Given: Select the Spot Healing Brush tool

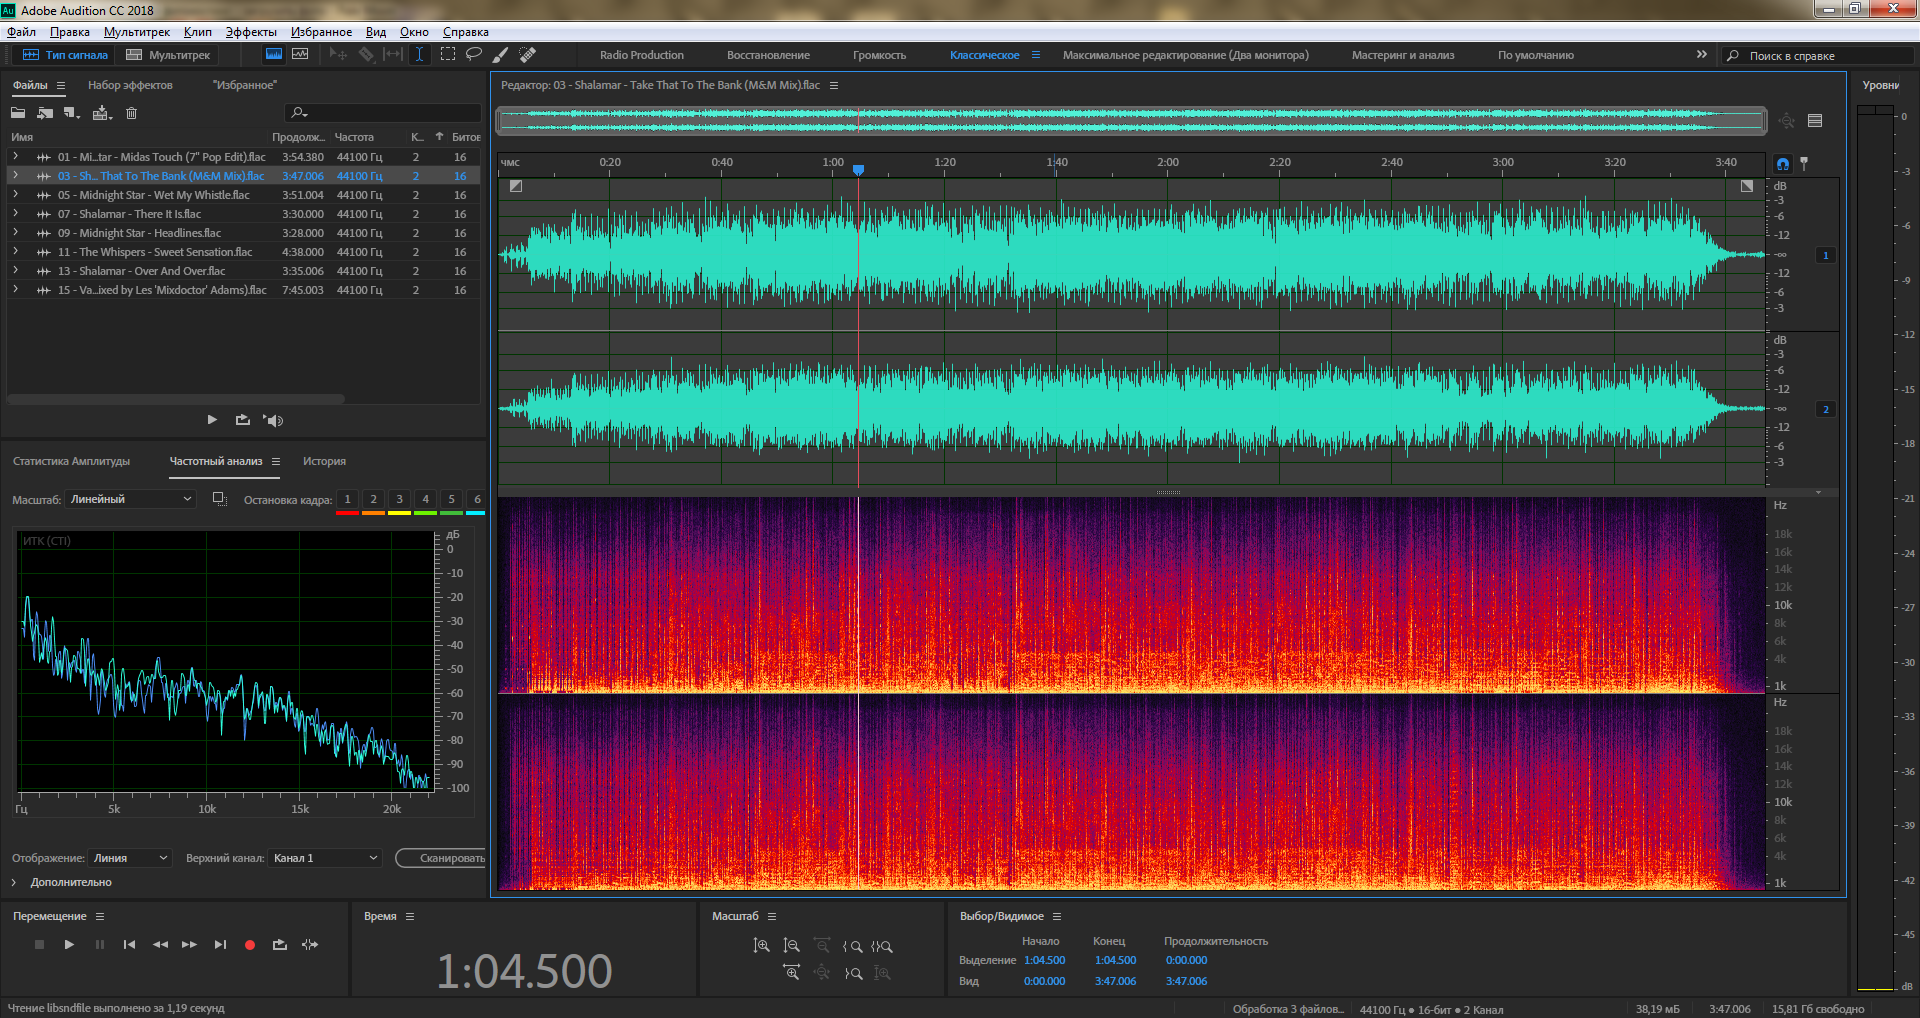Looking at the screenshot, I should point(528,55).
